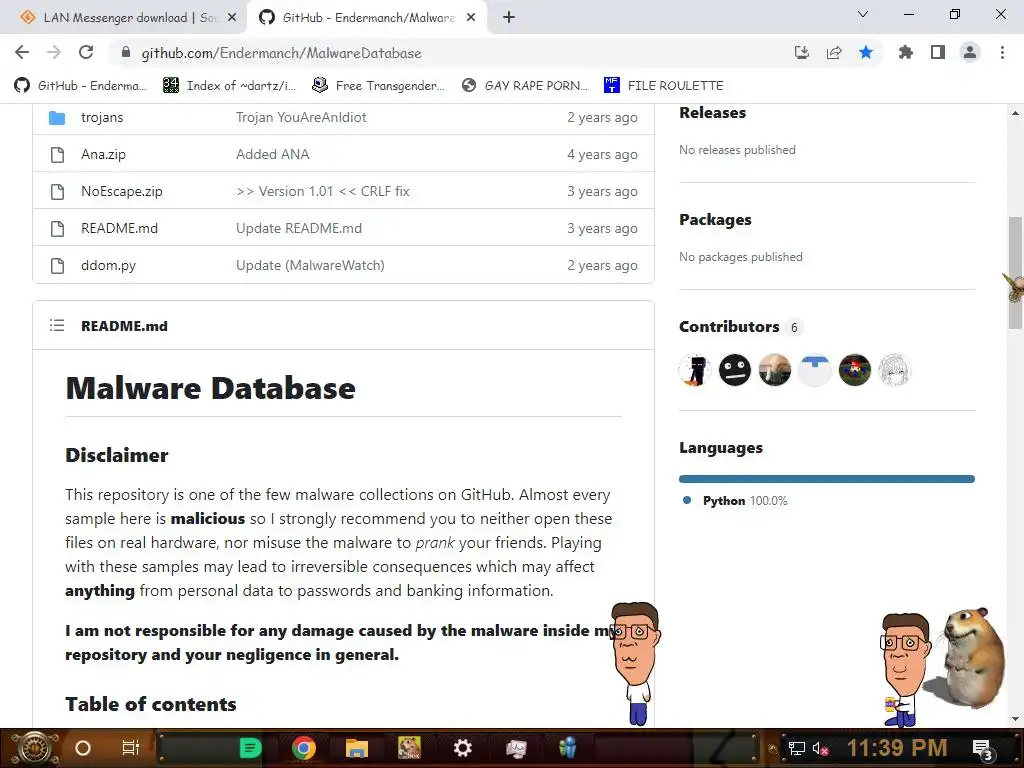Go back to the previous page
This screenshot has width=1024, height=768.
22,52
